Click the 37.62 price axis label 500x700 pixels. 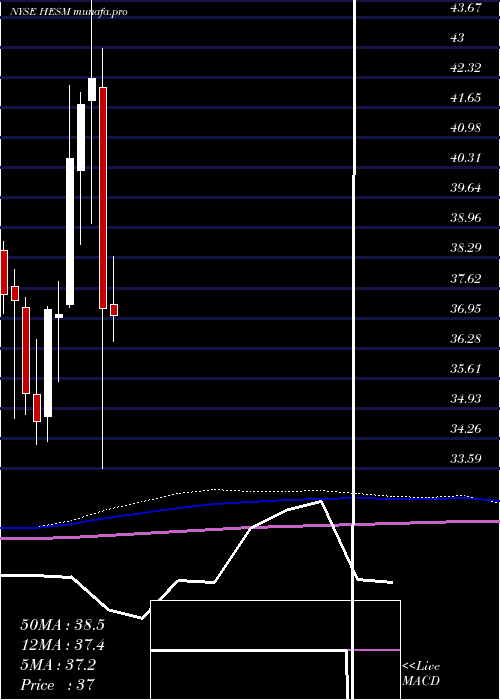click(x=466, y=279)
